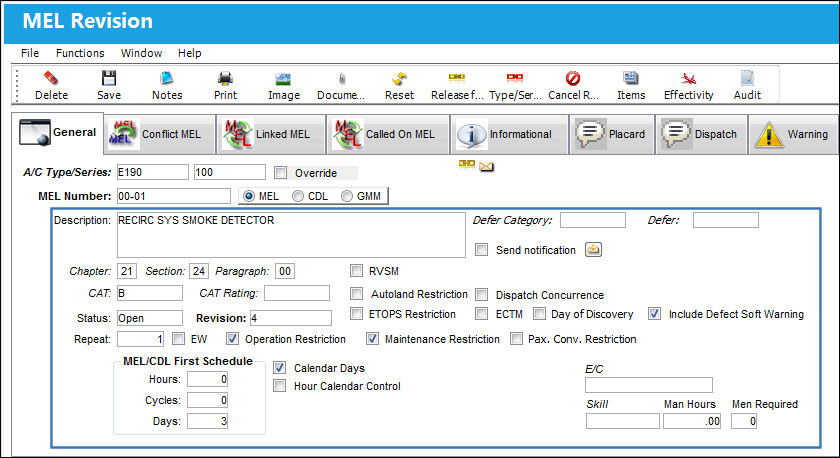
Task: Uncheck the Operation Restriction checkbox
Action: (232, 339)
